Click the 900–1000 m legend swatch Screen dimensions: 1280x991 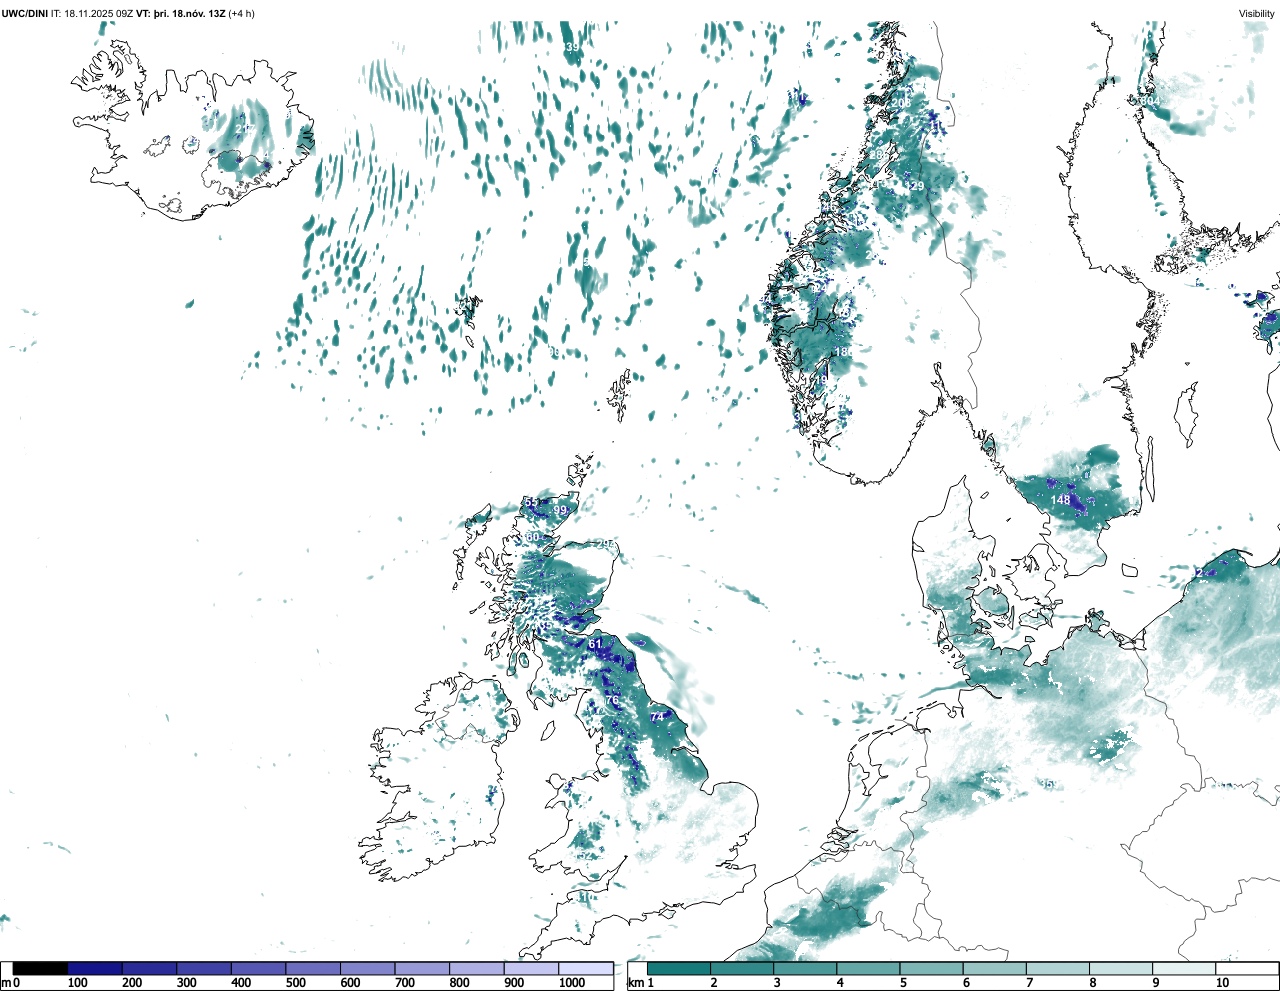pyautogui.click(x=531, y=968)
